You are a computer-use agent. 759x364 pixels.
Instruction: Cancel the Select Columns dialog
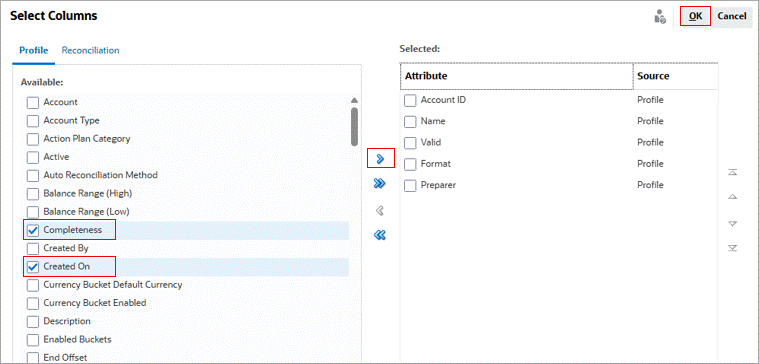coord(731,16)
